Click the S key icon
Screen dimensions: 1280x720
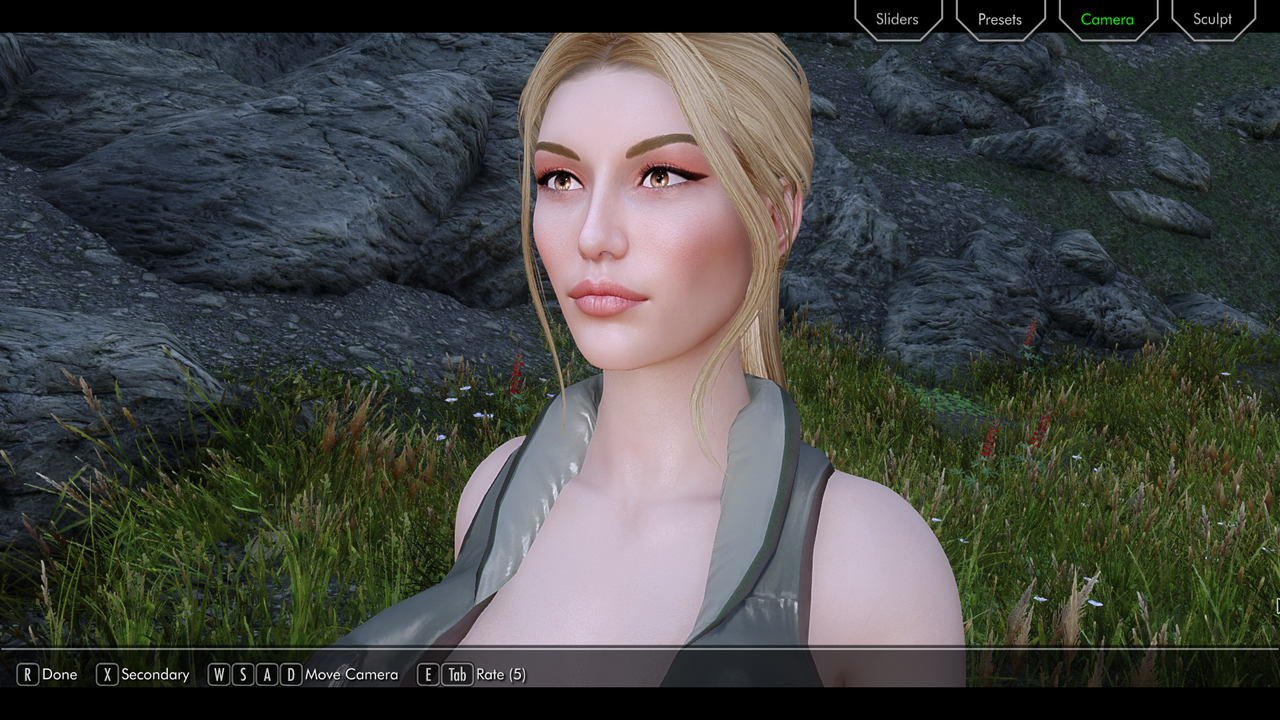pos(243,675)
